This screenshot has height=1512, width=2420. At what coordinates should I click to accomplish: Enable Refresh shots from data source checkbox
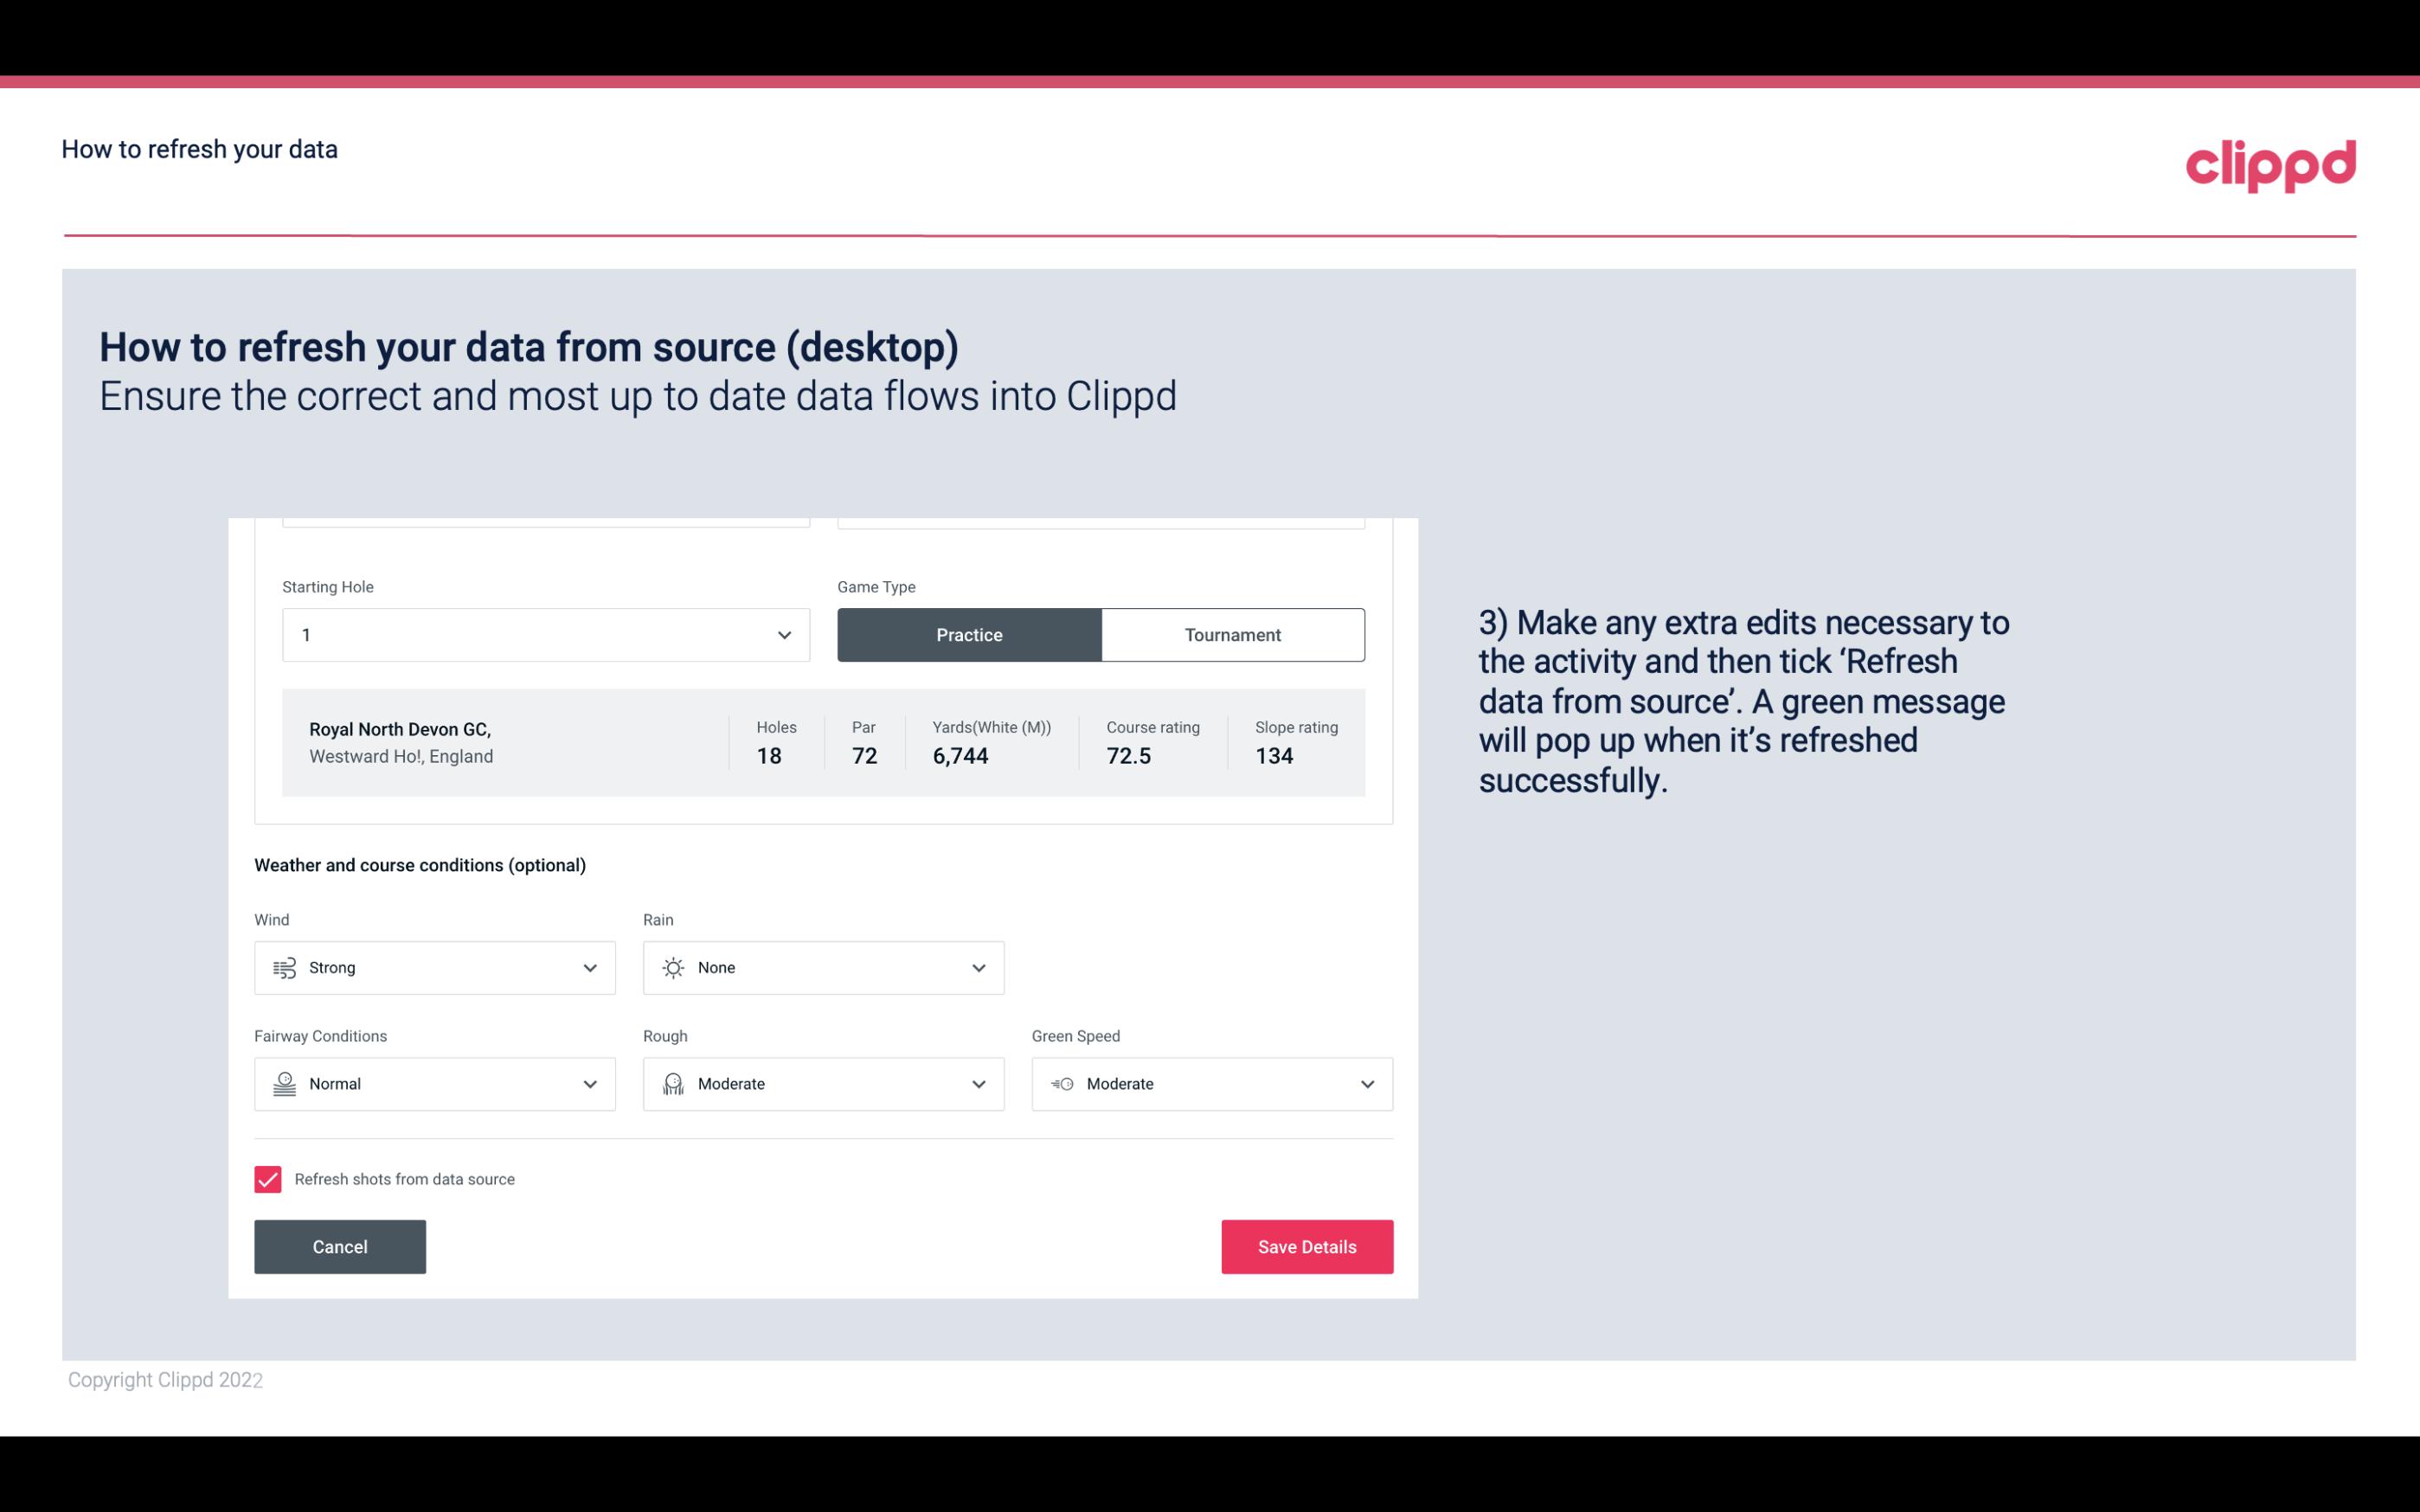(266, 1179)
